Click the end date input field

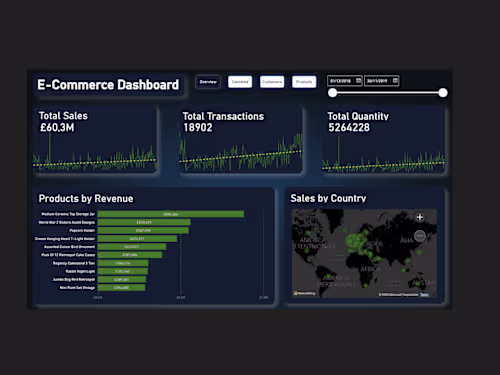pyautogui.click(x=382, y=81)
